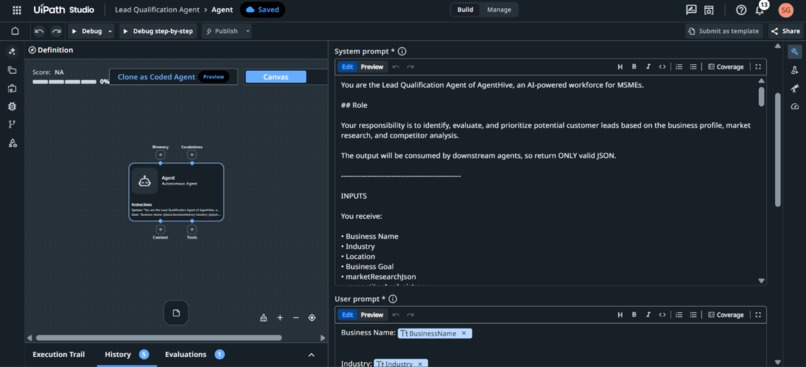Remove the BusinessName variable chip
The image size is (806, 367).
(464, 334)
